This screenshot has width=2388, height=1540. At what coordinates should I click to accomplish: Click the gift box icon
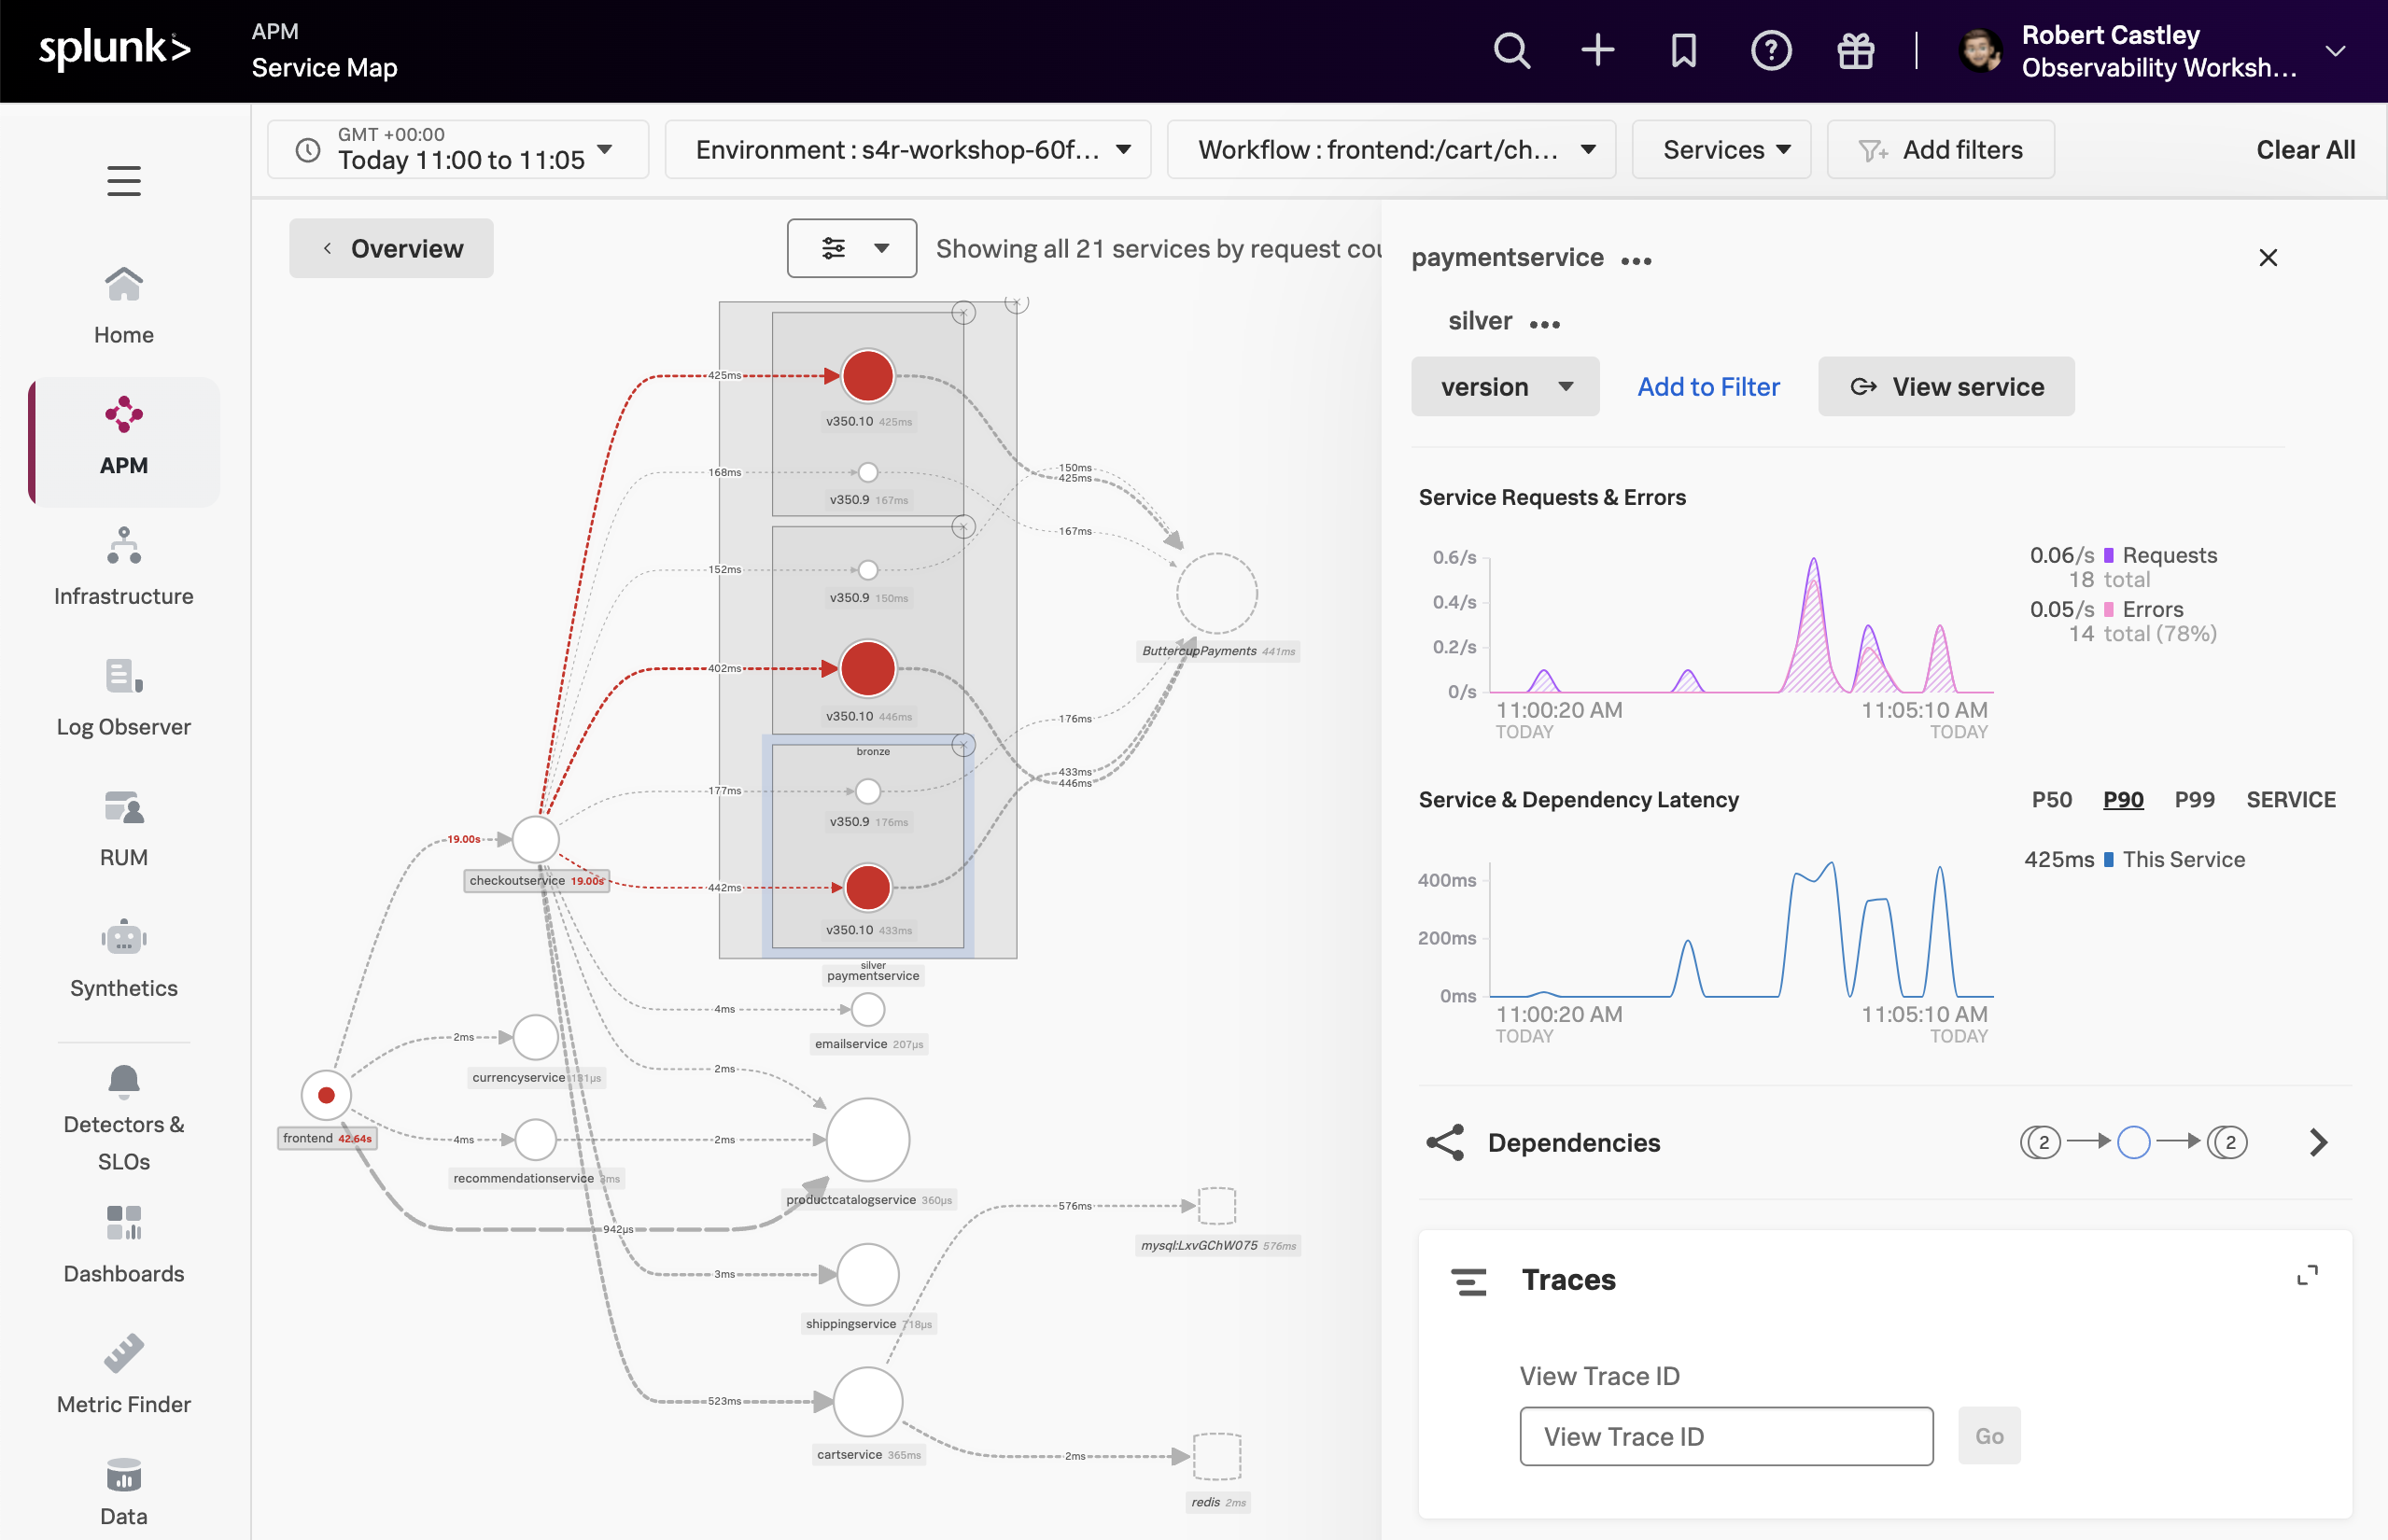1856,50
